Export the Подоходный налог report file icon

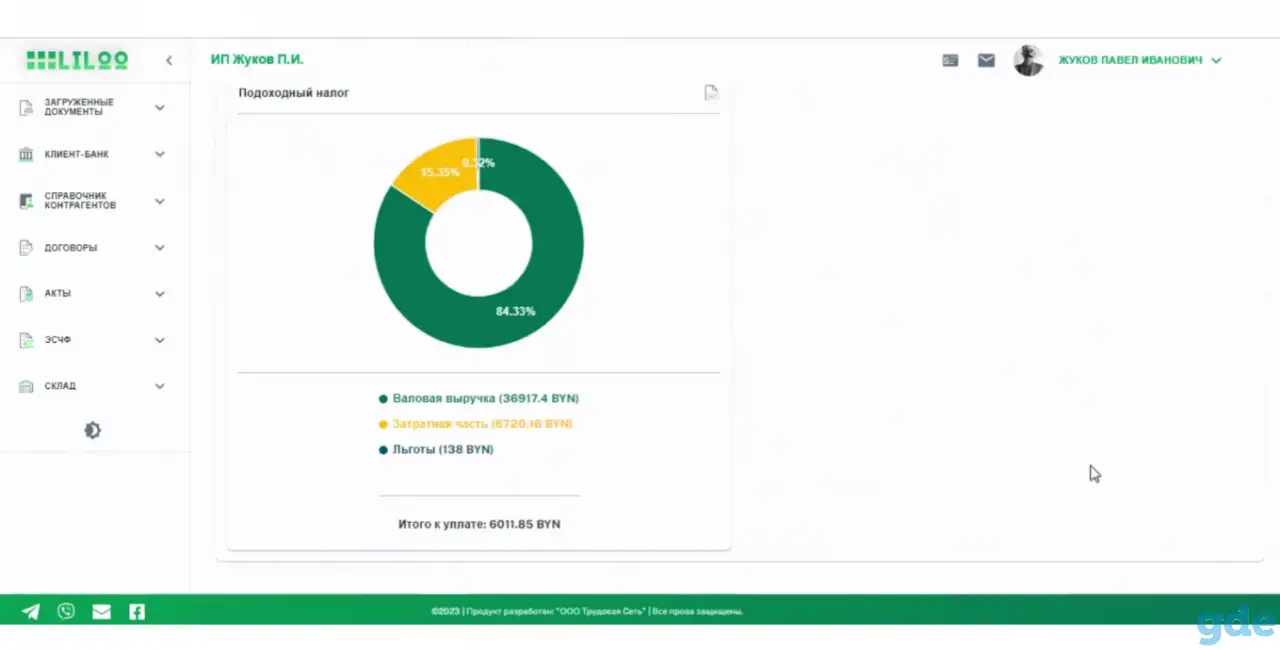click(x=711, y=93)
